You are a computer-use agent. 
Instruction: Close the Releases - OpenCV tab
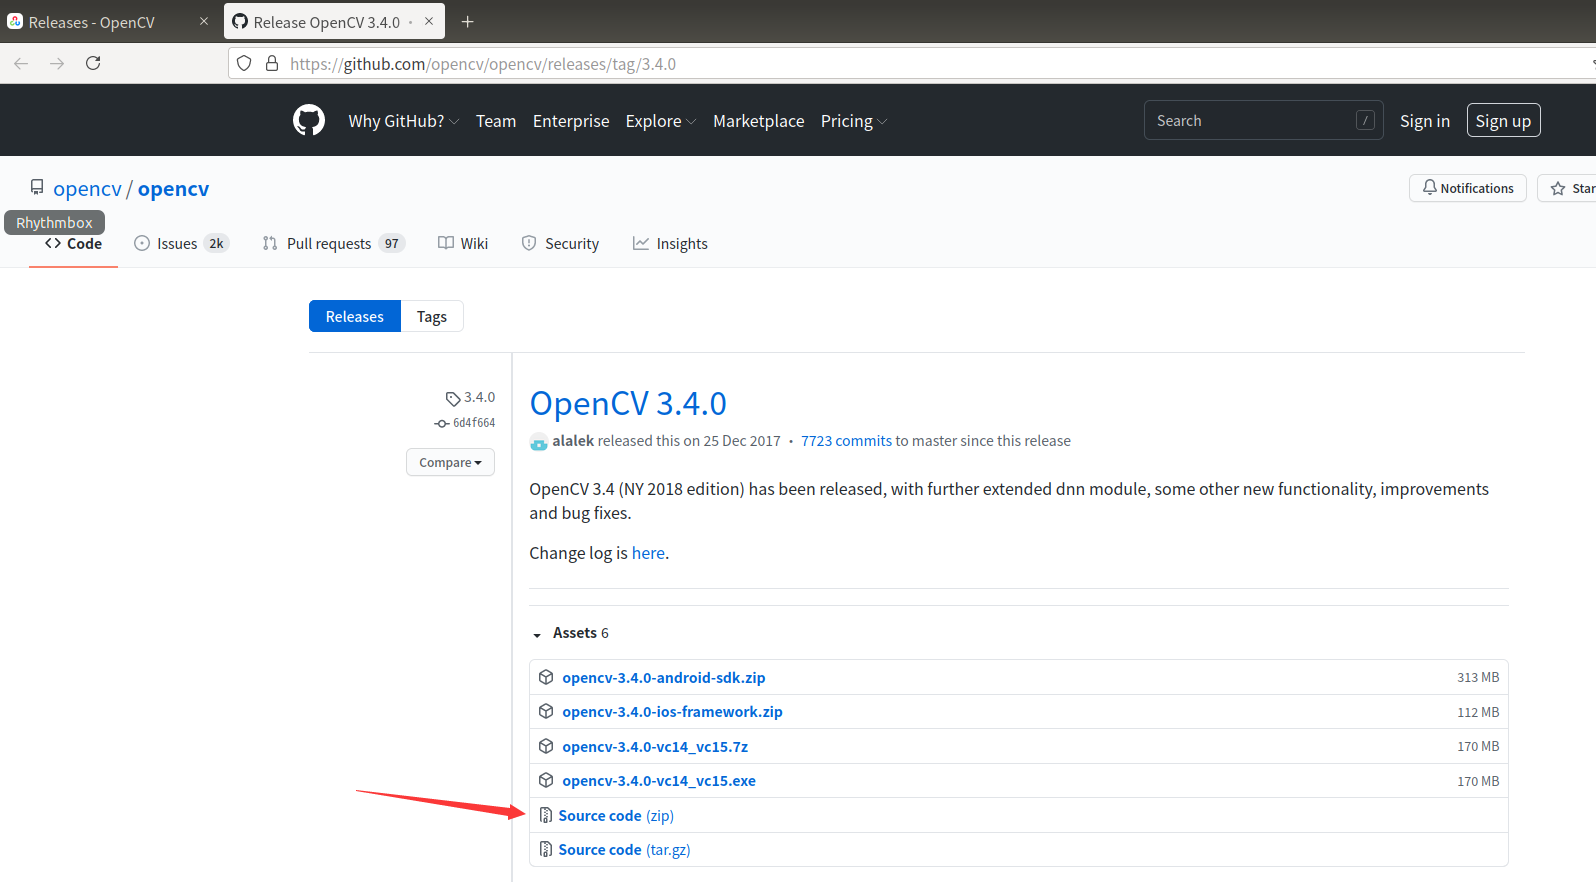pyautogui.click(x=204, y=21)
